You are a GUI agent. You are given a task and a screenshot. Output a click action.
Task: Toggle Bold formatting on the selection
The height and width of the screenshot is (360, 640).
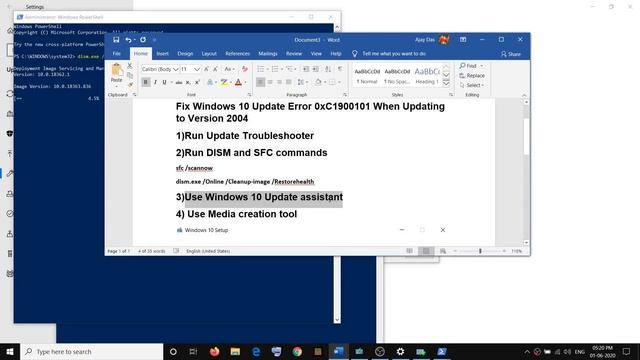146,82
